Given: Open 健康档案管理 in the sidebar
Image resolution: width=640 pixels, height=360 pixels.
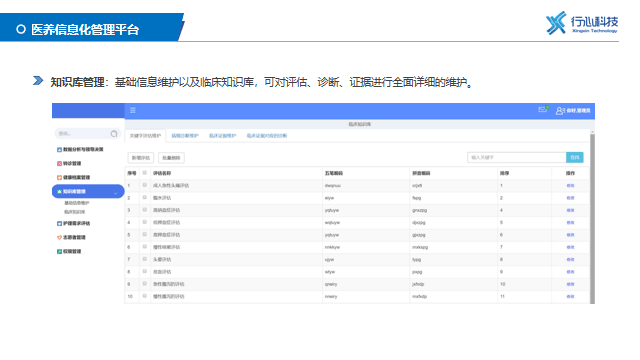Looking at the screenshot, I should [76, 178].
